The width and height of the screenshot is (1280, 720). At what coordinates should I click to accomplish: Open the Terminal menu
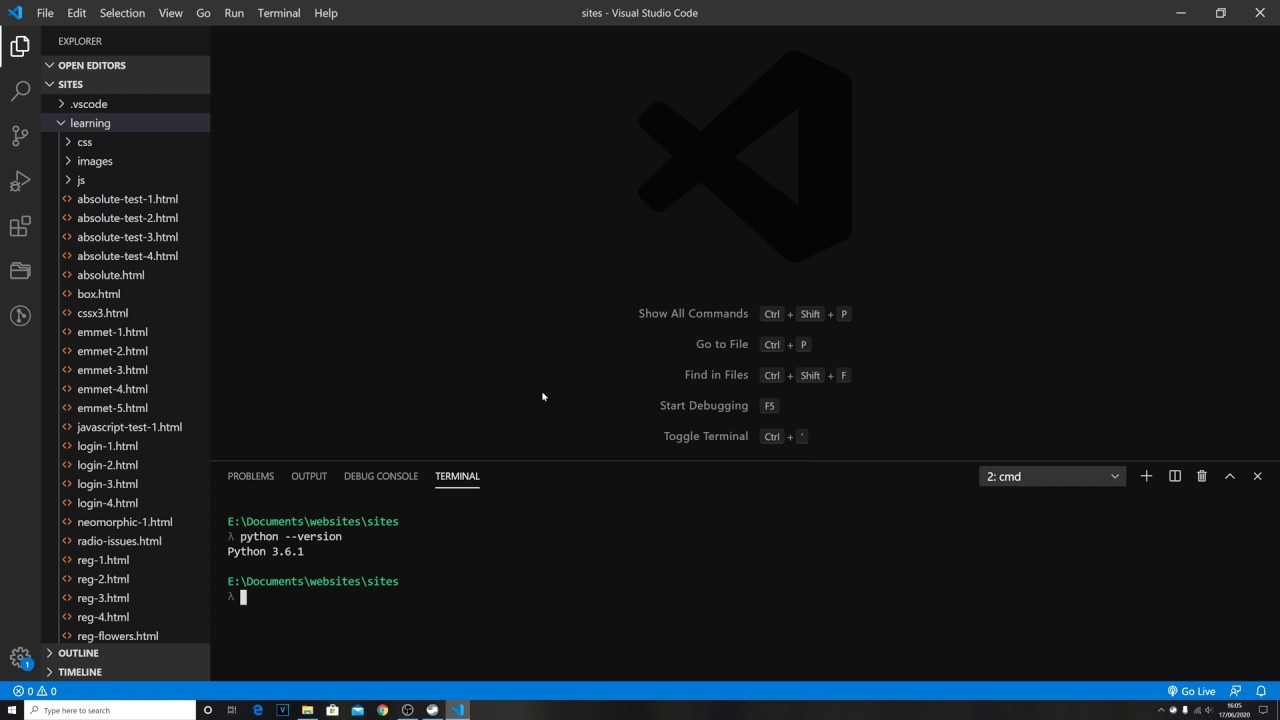pos(279,13)
